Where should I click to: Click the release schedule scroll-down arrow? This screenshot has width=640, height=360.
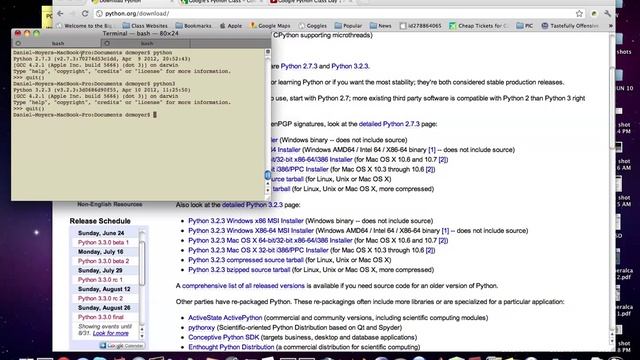[x=142, y=336]
